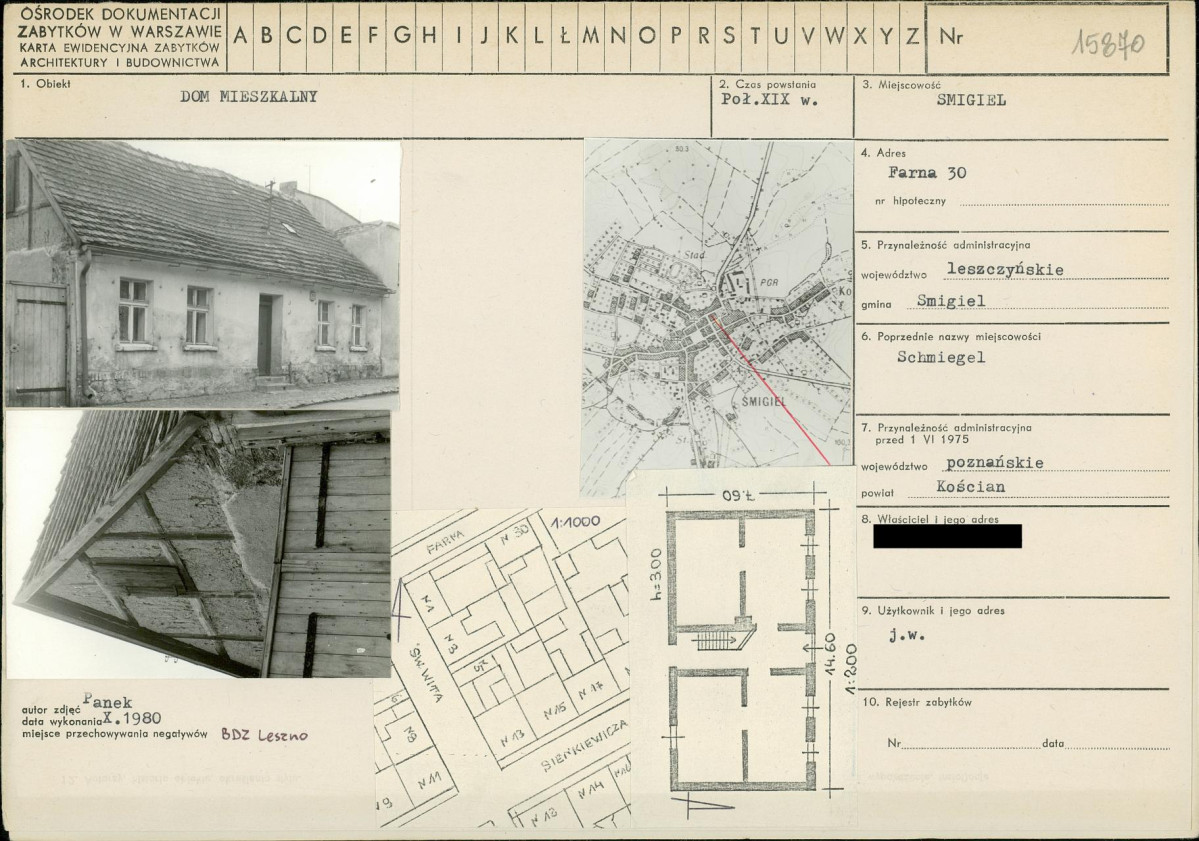Click the text 'j.w.' under Użytkownik
1199x841 pixels.
(x=907, y=635)
